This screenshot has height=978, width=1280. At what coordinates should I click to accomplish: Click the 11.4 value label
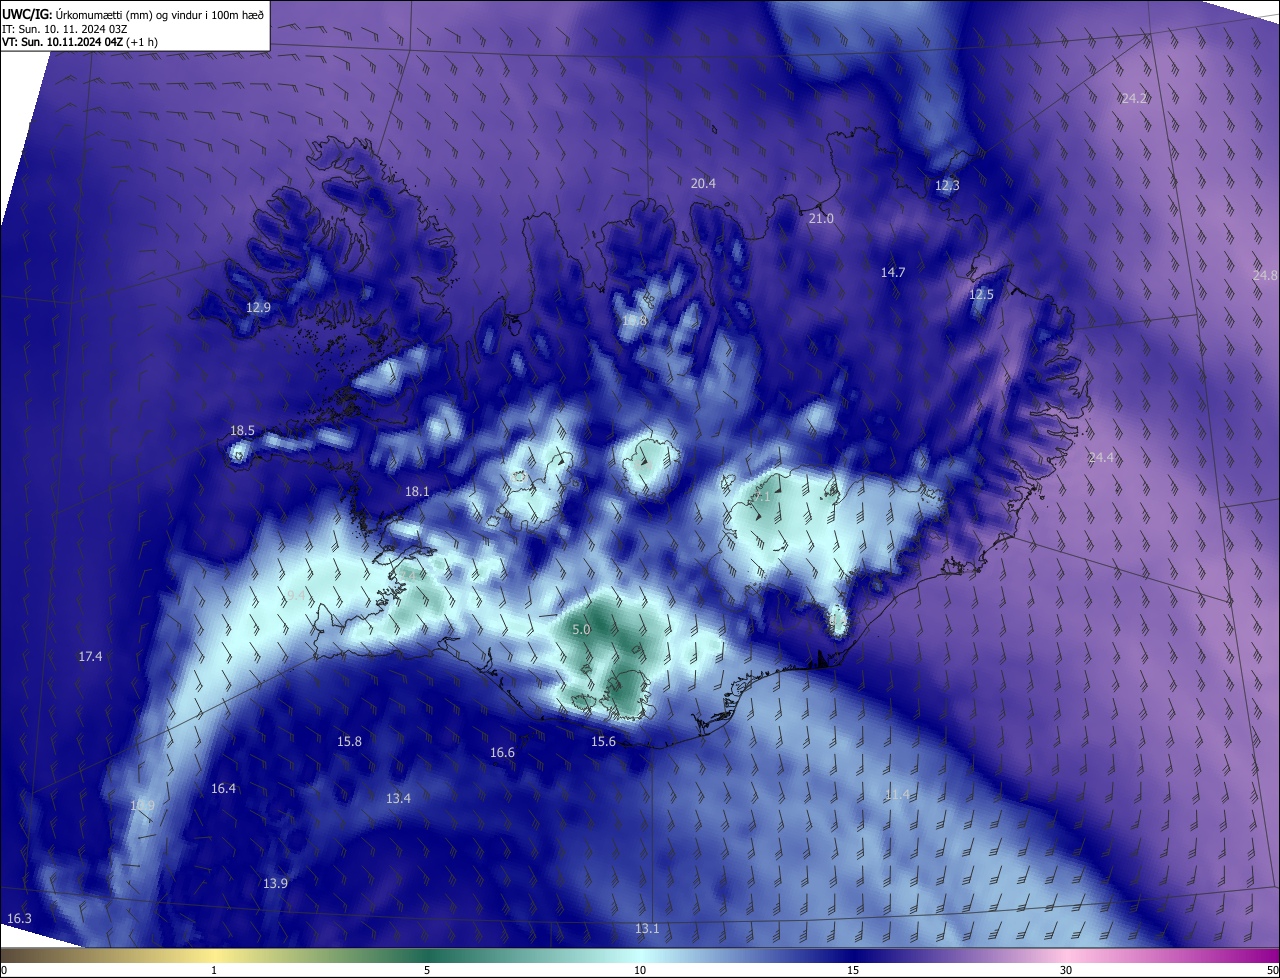pyautogui.click(x=897, y=794)
